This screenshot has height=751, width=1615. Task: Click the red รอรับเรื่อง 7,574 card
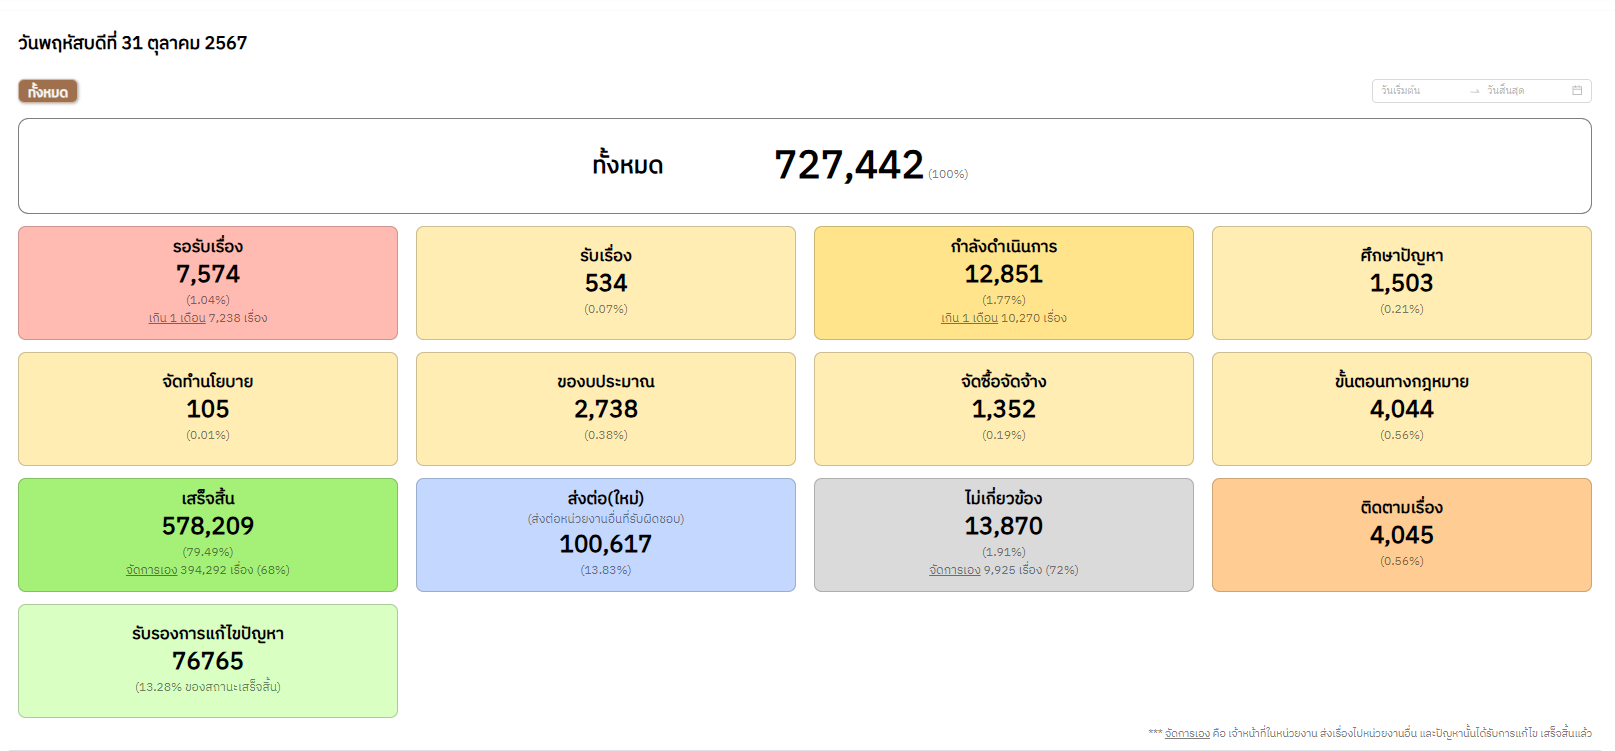(x=208, y=273)
